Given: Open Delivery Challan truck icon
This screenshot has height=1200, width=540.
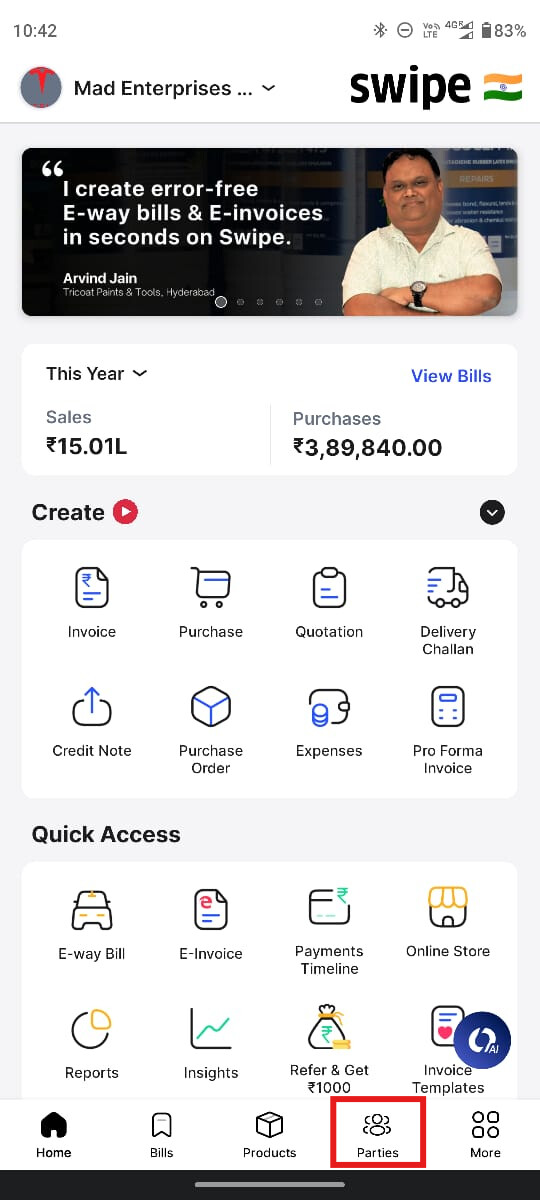Looking at the screenshot, I should click(x=447, y=588).
